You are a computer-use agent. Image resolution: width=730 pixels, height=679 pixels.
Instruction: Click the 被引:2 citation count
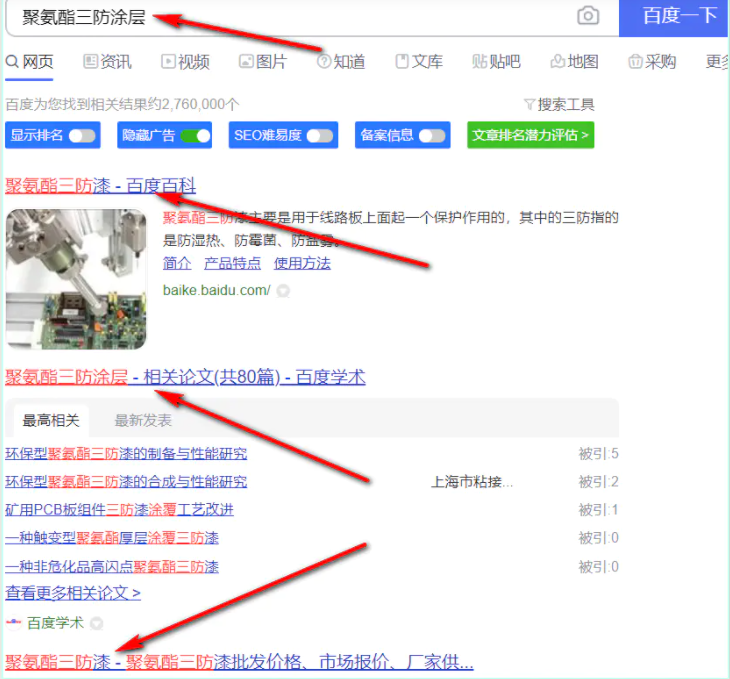tap(598, 482)
